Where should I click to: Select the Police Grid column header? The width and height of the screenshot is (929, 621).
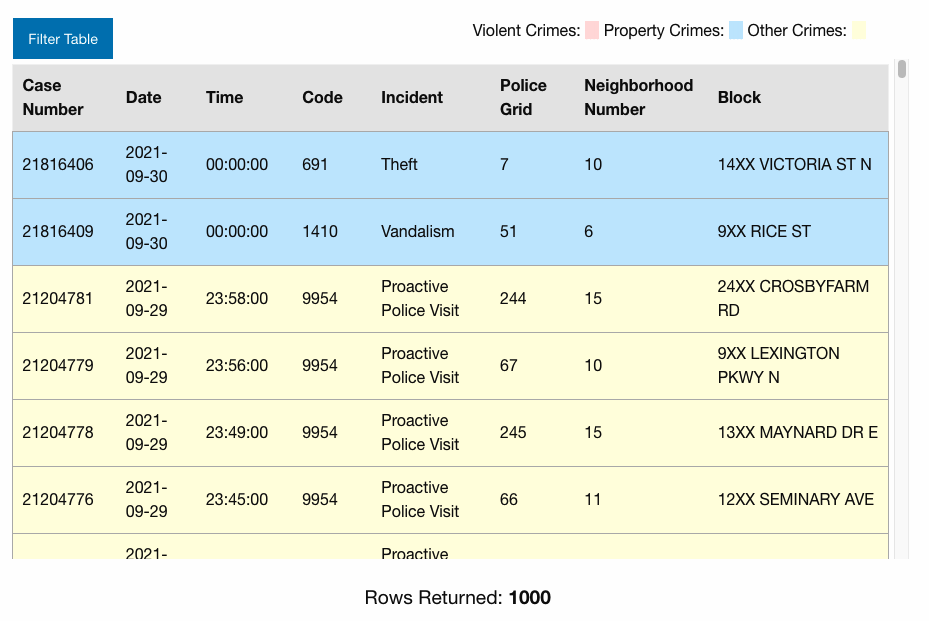(x=523, y=98)
